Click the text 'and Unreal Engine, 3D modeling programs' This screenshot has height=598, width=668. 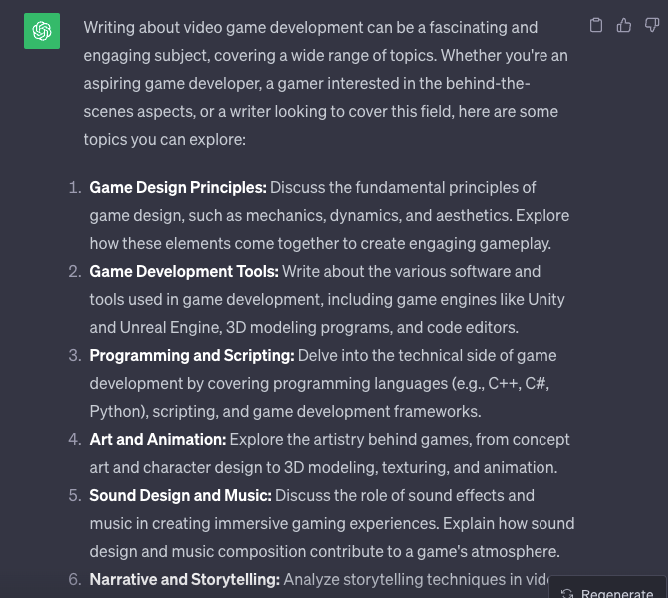click(x=241, y=327)
